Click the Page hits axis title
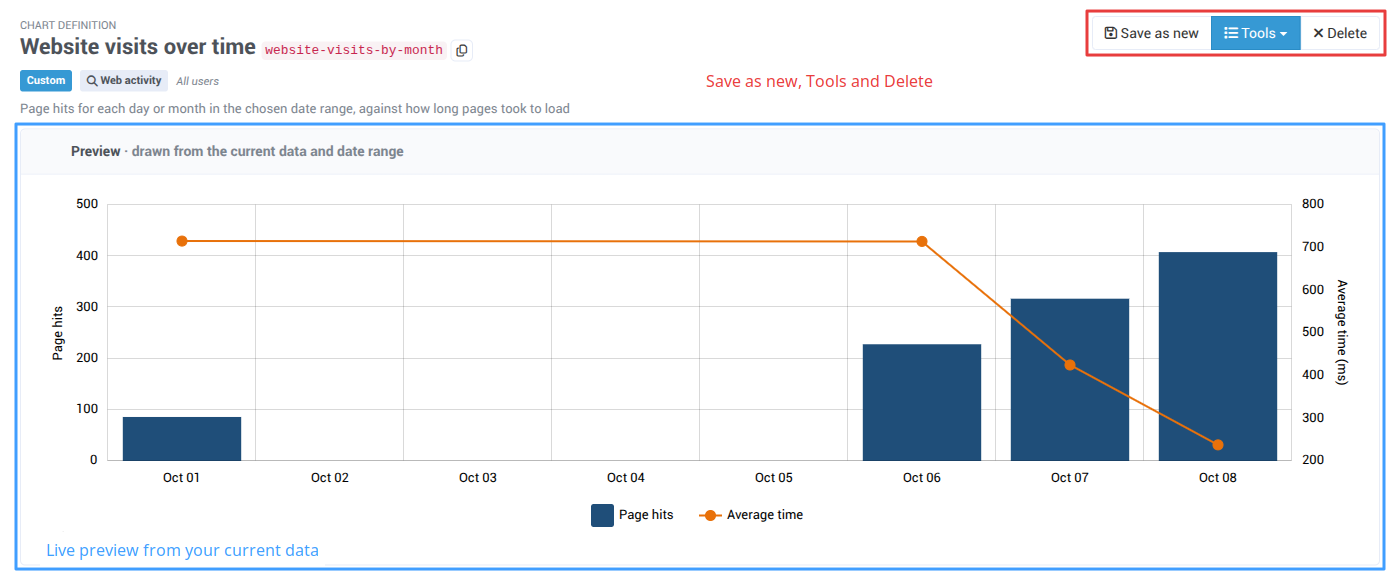Screen dimensions: 1400x582 pos(58,332)
